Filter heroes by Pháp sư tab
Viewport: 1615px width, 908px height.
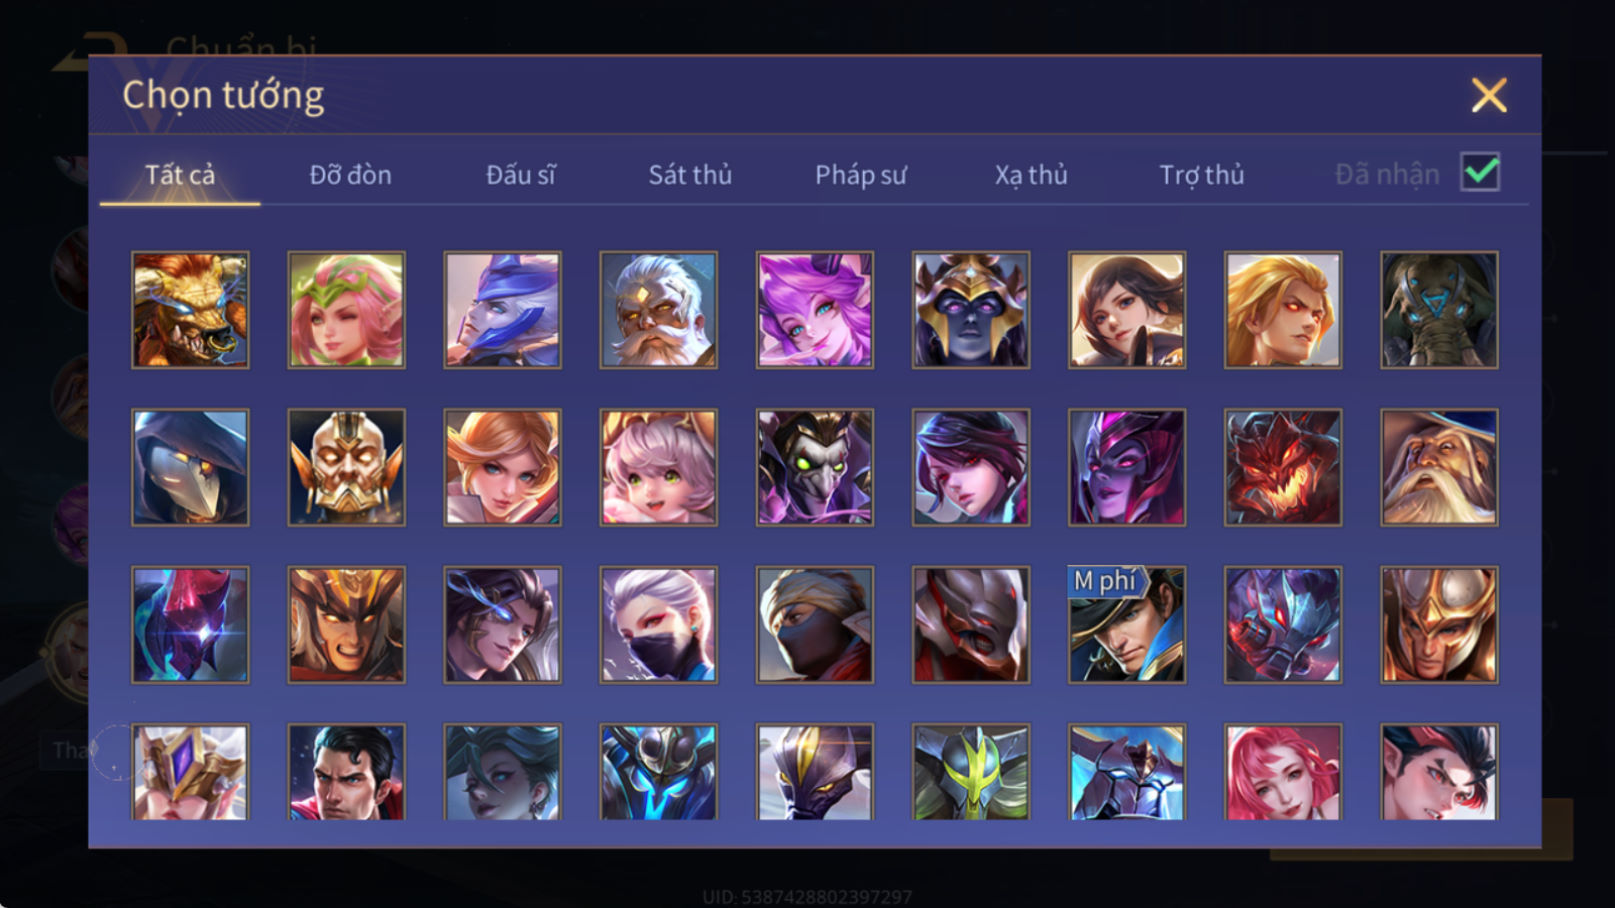click(860, 175)
